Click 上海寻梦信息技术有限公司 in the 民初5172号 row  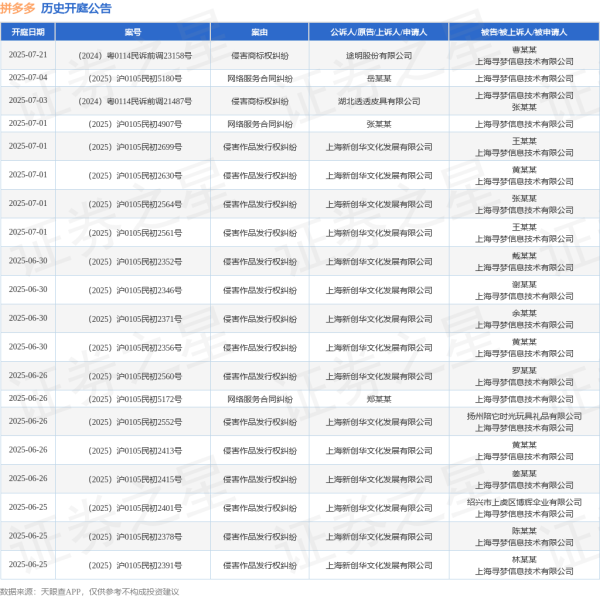524,399
